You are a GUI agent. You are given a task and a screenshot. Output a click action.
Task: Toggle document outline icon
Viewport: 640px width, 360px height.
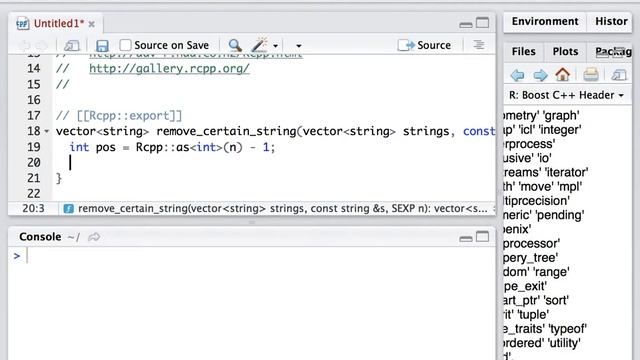pyautogui.click(x=479, y=44)
